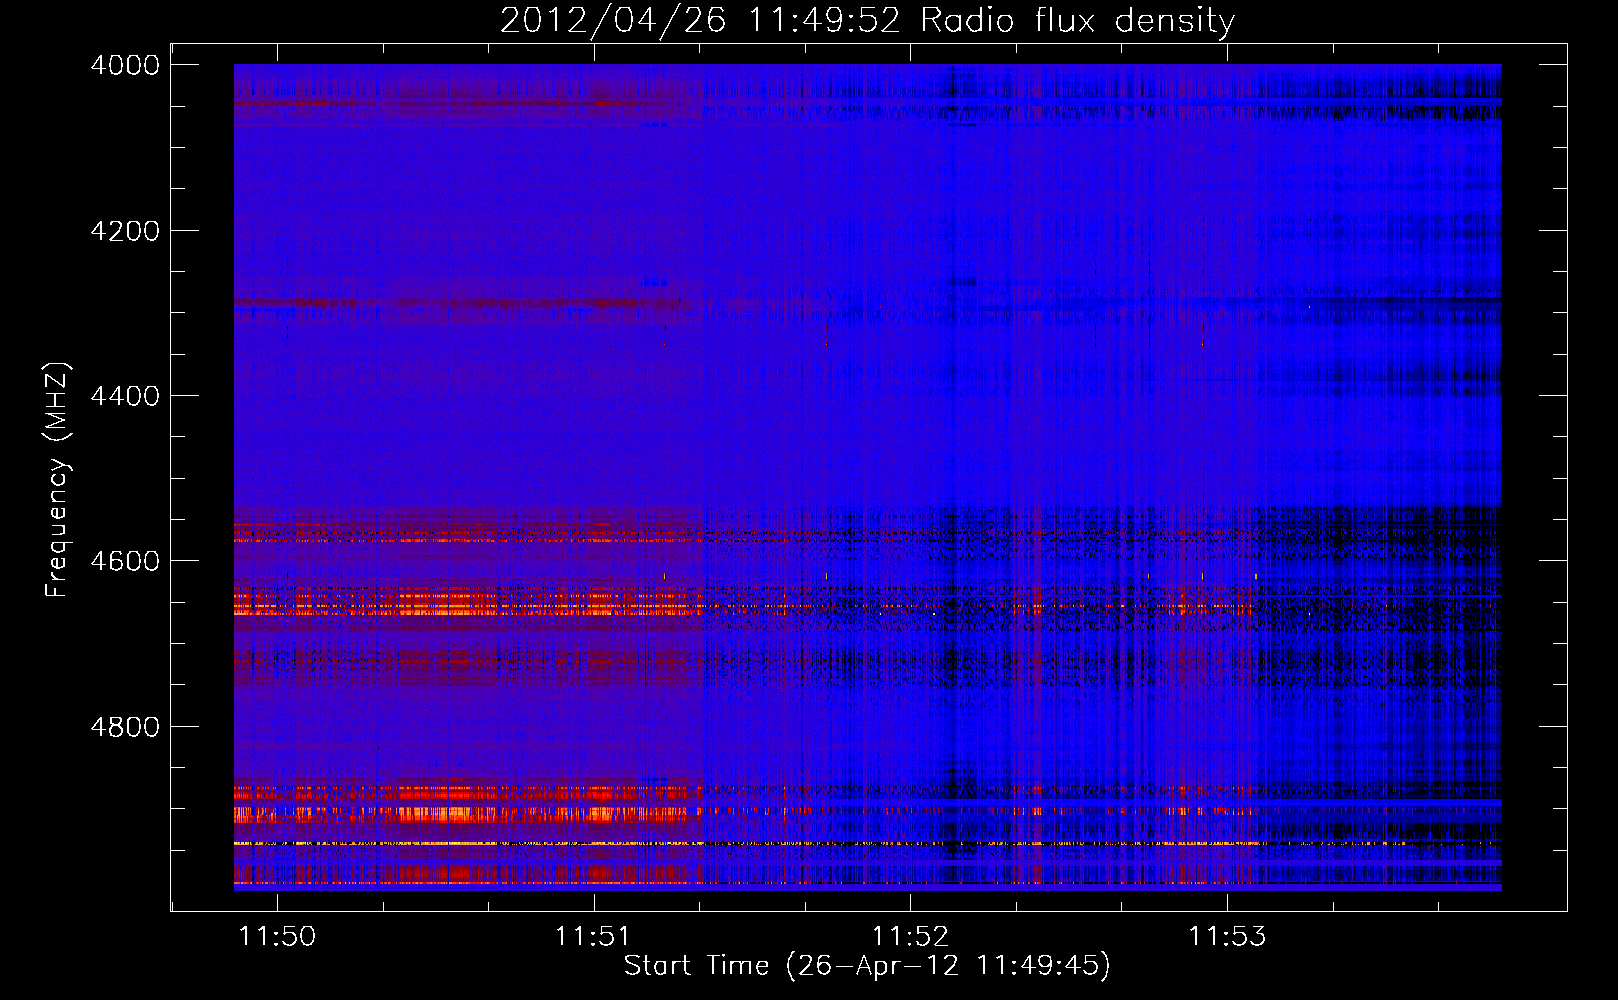This screenshot has height=1000, width=1618.
Task: Click the 'Start Time (26-Apr-12 11:49:45)' axis title
Action: point(867,966)
